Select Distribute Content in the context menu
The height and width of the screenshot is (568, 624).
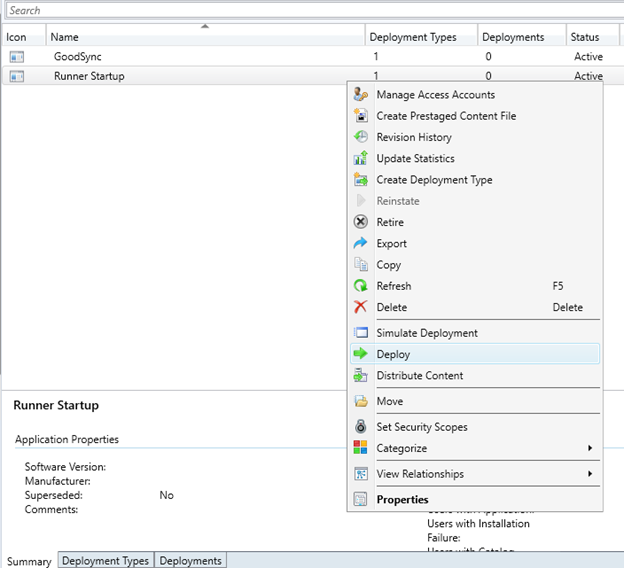pos(419,376)
